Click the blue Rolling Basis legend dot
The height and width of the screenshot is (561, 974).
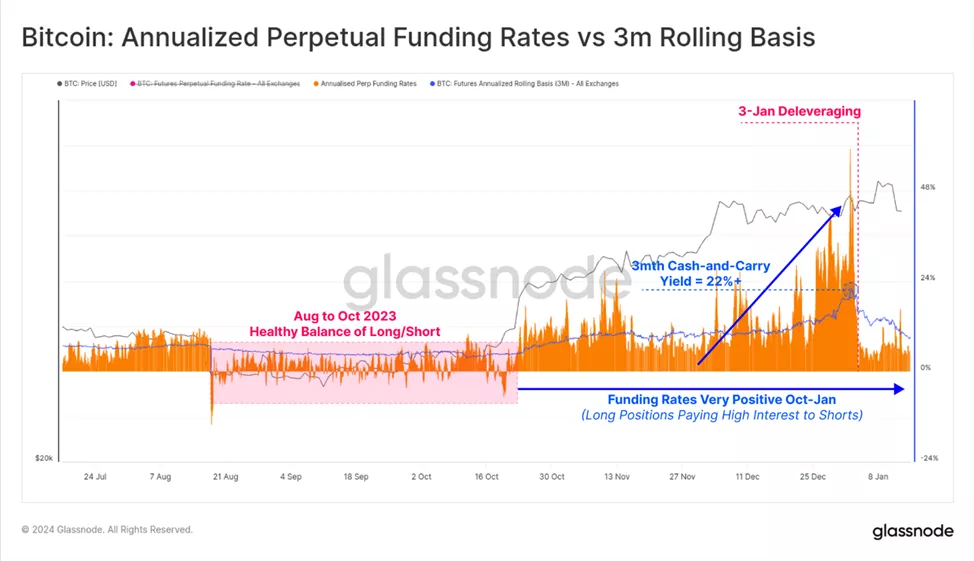click(431, 84)
